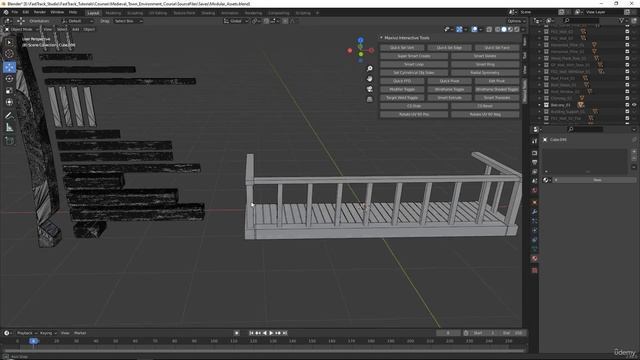Click the properties editor search field

(585, 129)
